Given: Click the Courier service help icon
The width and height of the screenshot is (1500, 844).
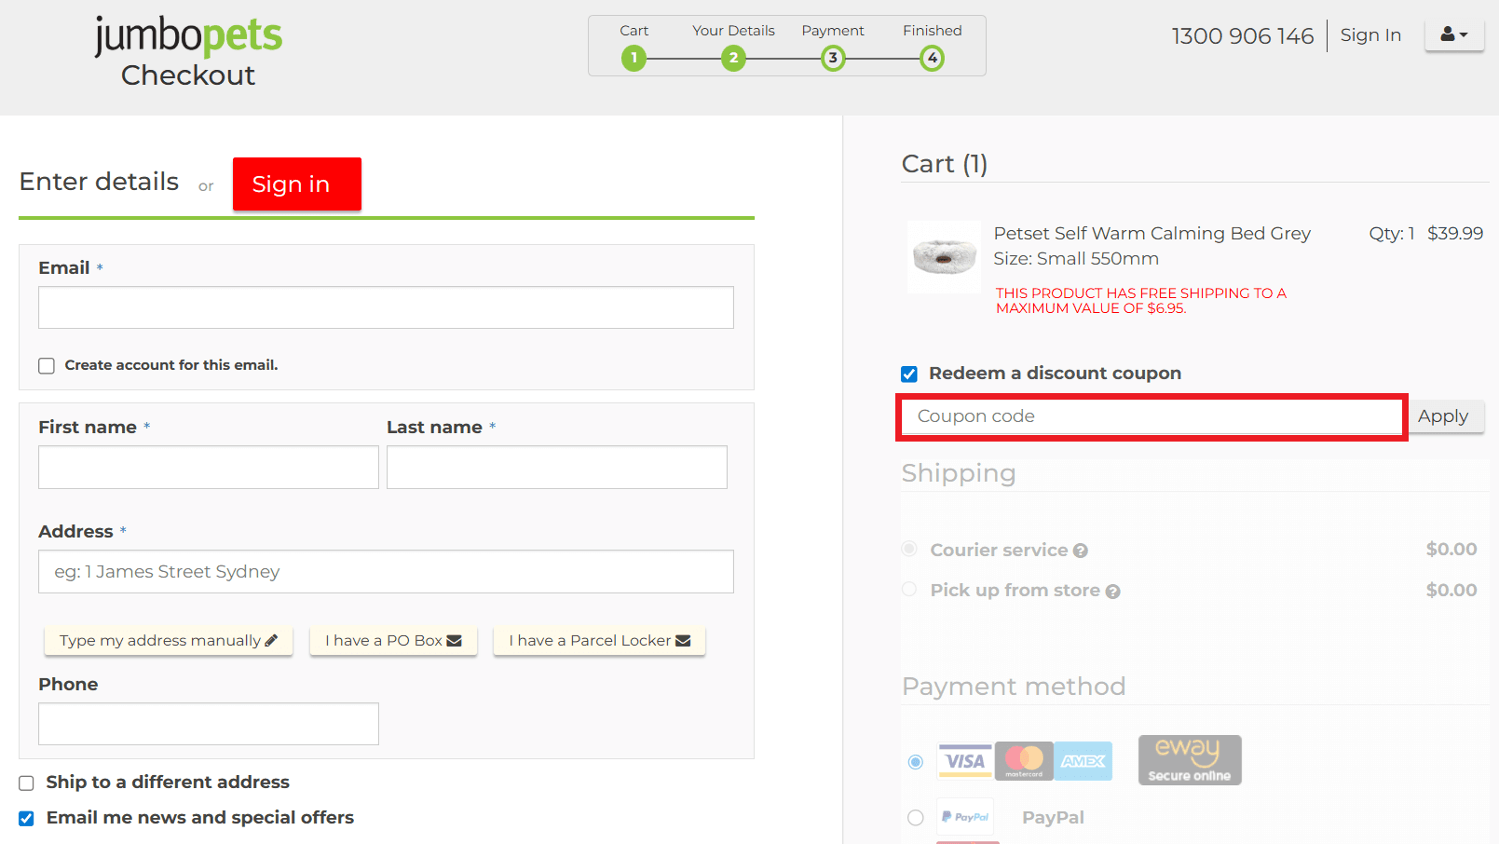Looking at the screenshot, I should [x=1080, y=551].
